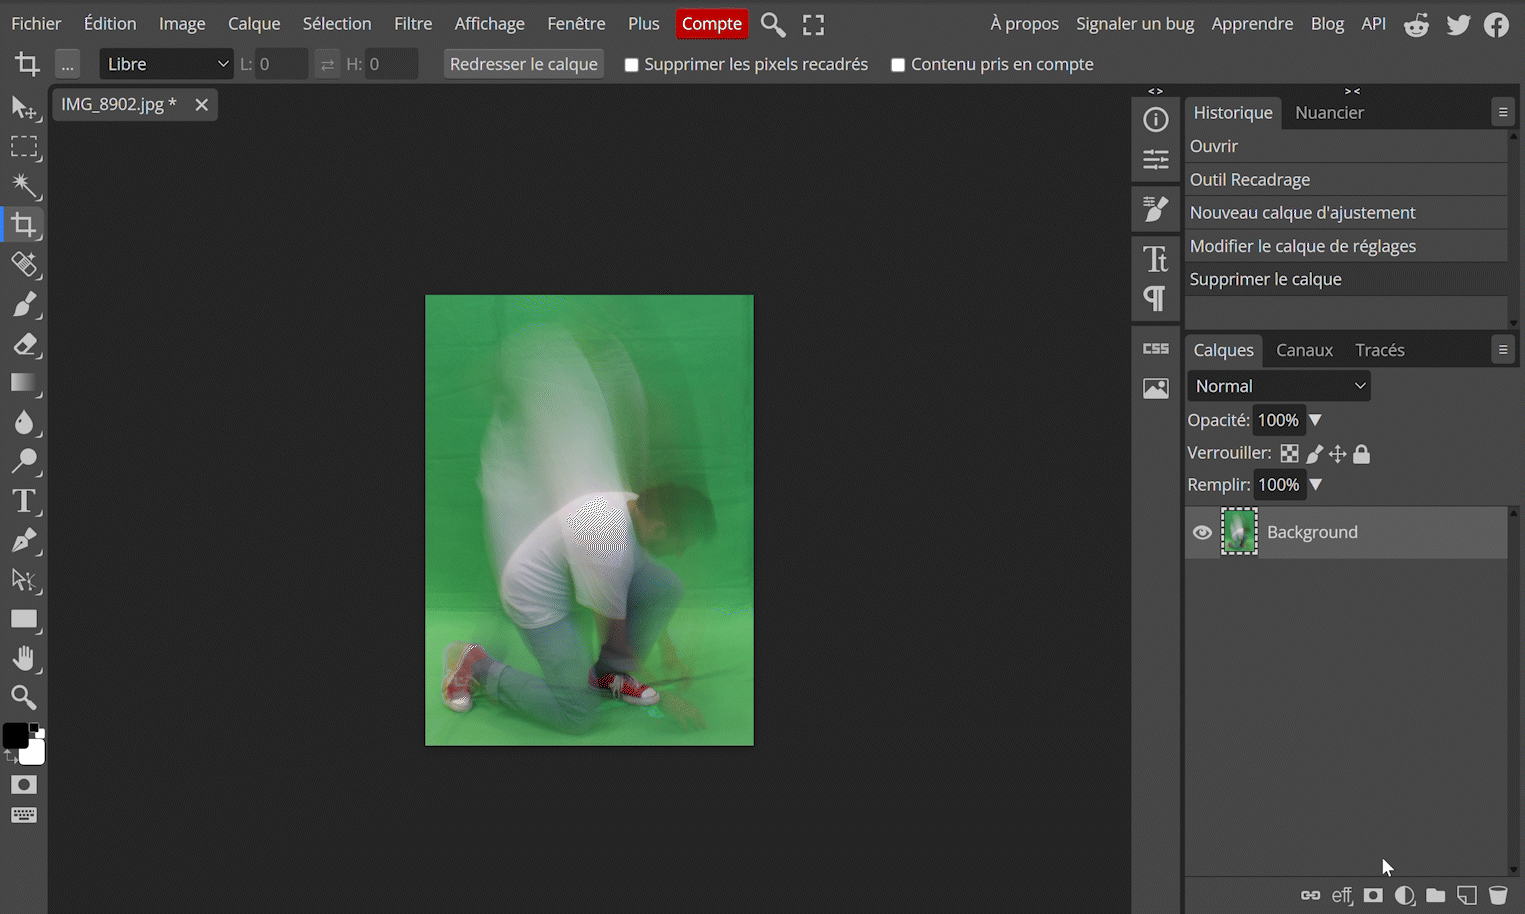Toggle Quick Mask mode
1525x914 pixels.
coord(24,785)
